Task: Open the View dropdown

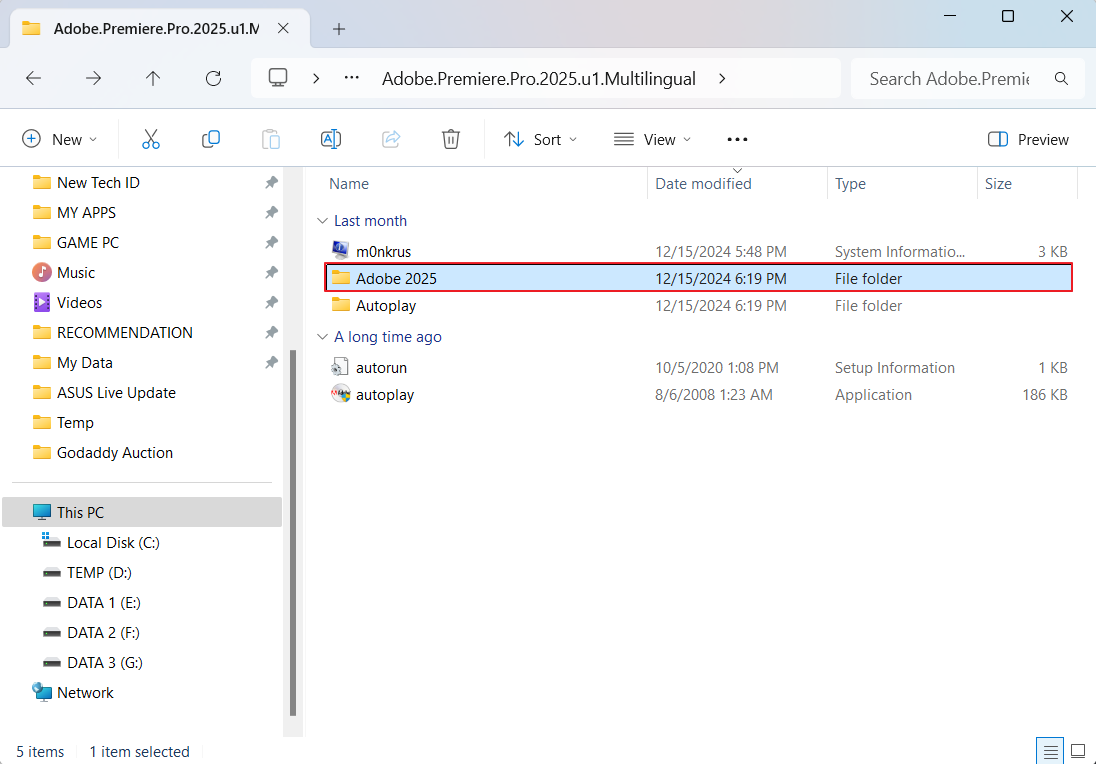Action: pos(653,139)
